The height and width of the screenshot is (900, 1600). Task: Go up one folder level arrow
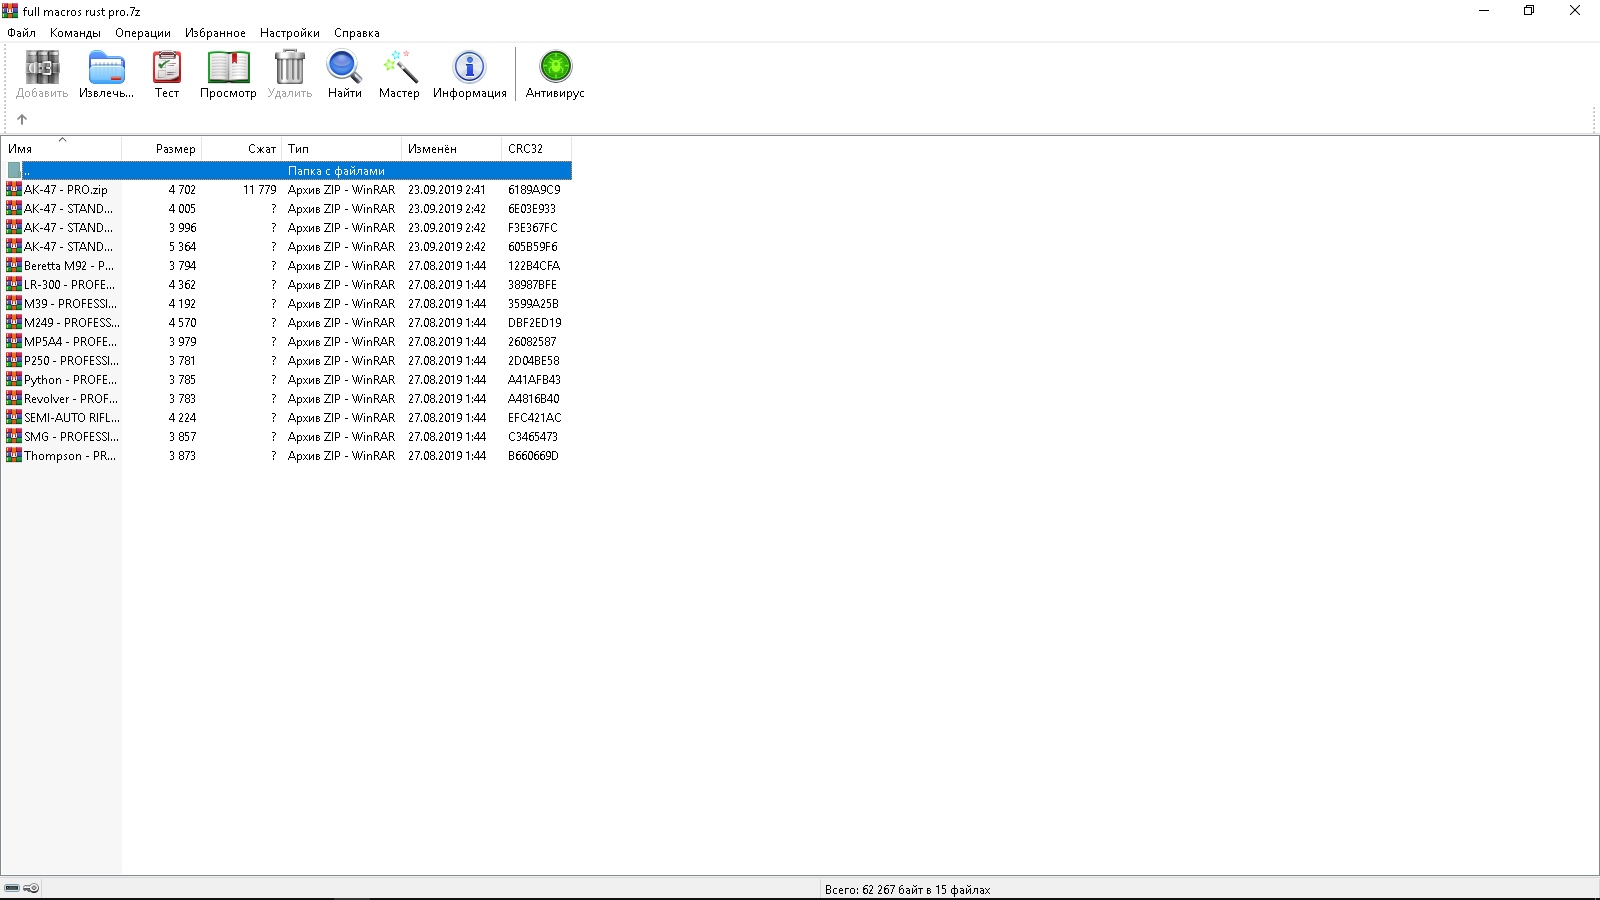coord(22,119)
